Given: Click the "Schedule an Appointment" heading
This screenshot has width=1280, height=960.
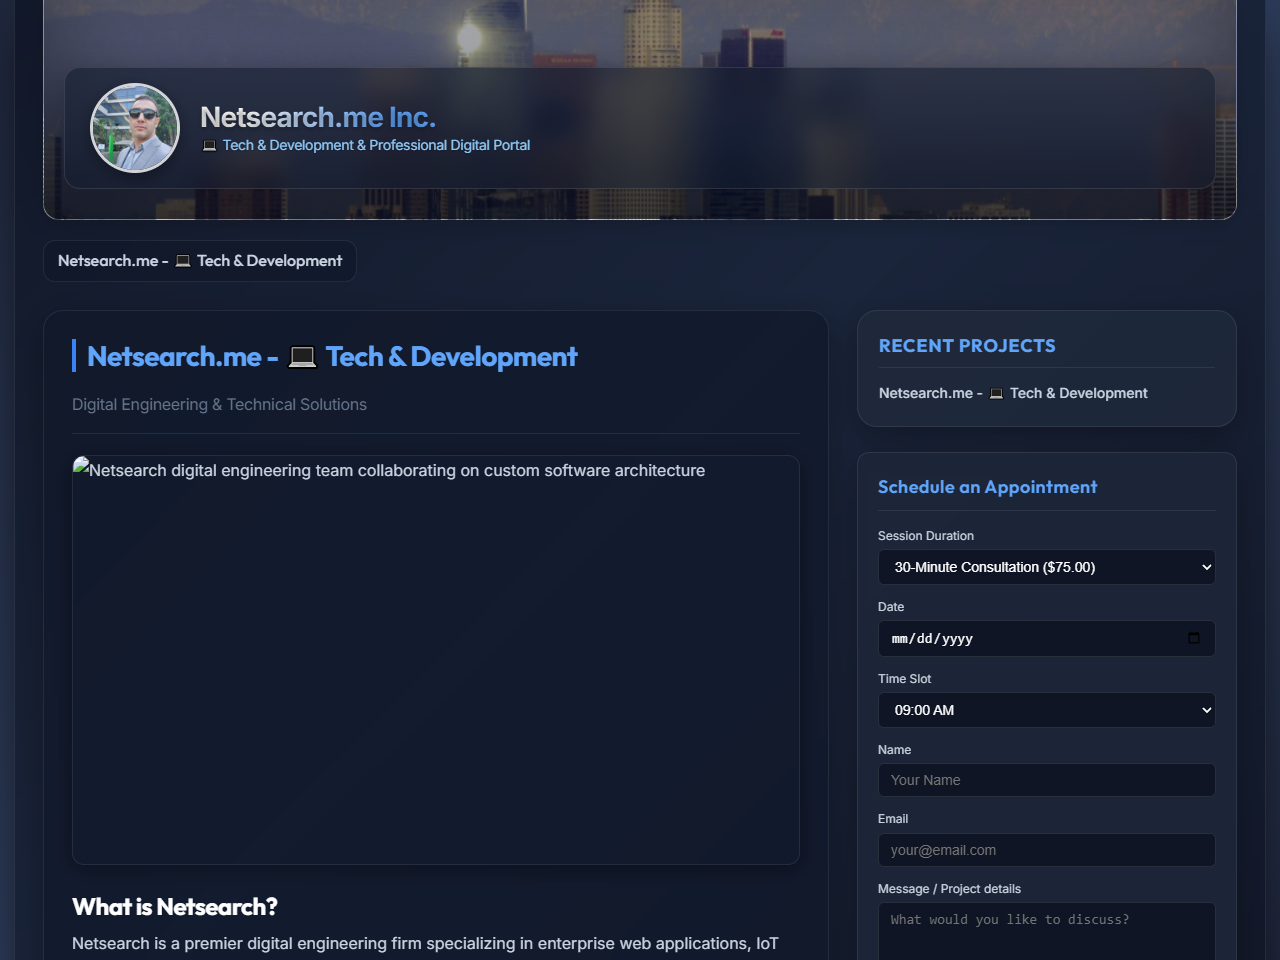Looking at the screenshot, I should click(x=987, y=487).
